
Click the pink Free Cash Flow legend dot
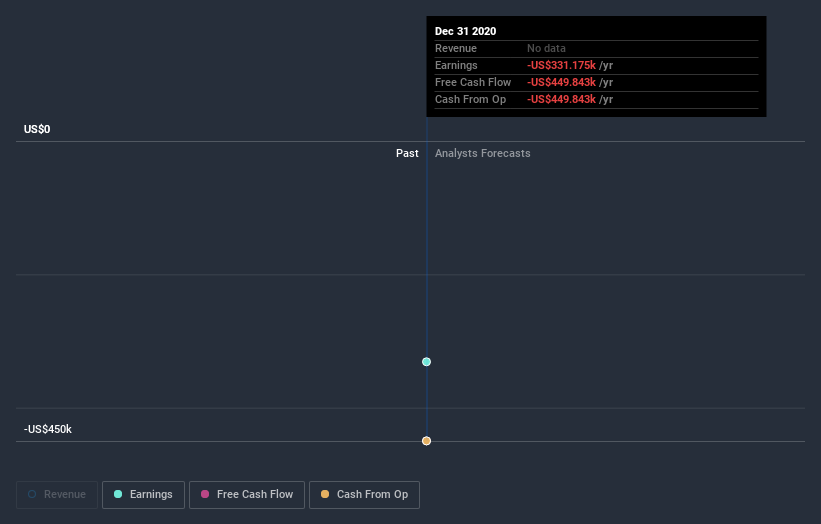(x=205, y=494)
